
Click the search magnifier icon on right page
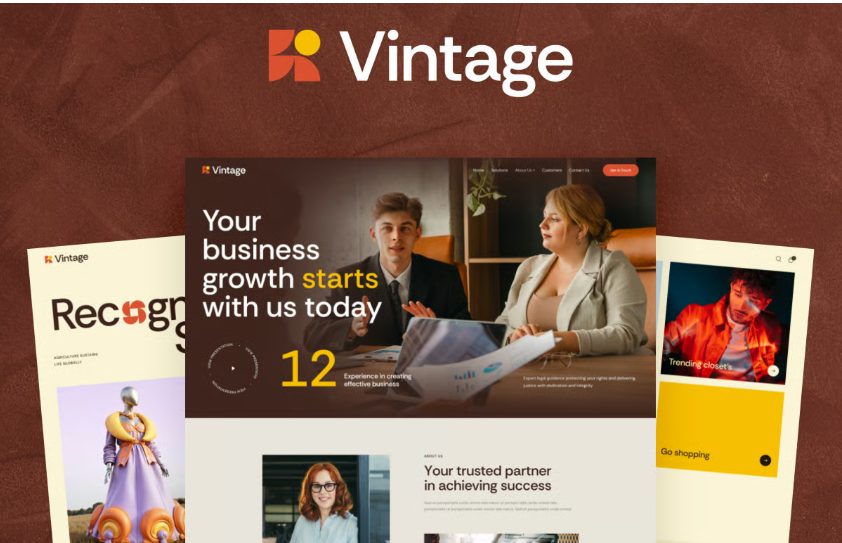coord(778,259)
